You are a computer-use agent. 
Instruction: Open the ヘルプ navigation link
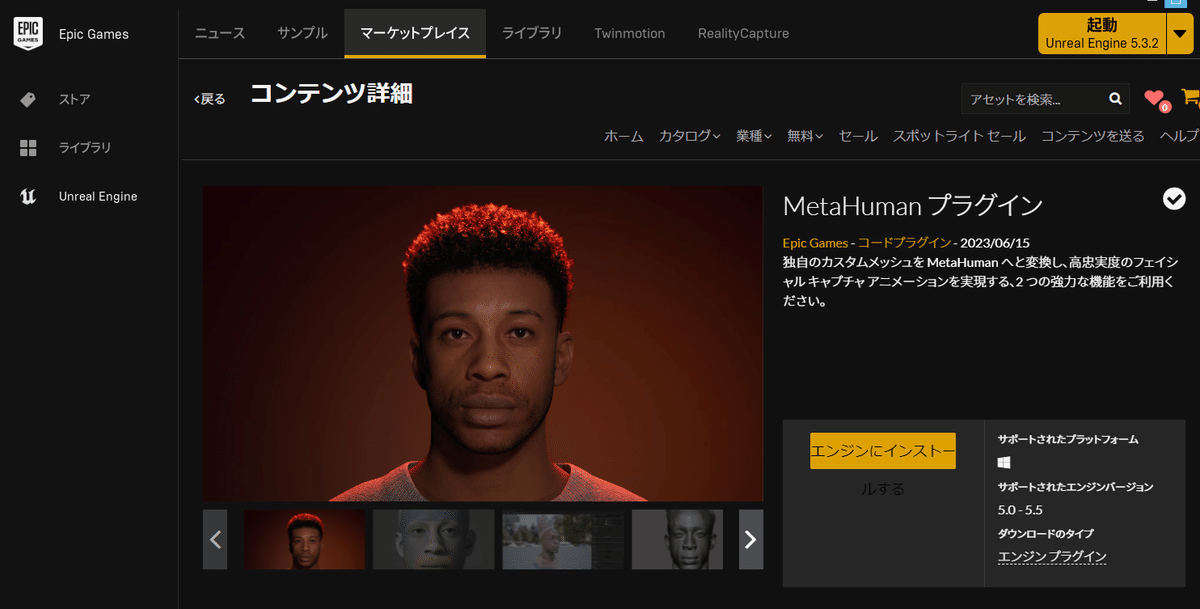coord(1180,136)
